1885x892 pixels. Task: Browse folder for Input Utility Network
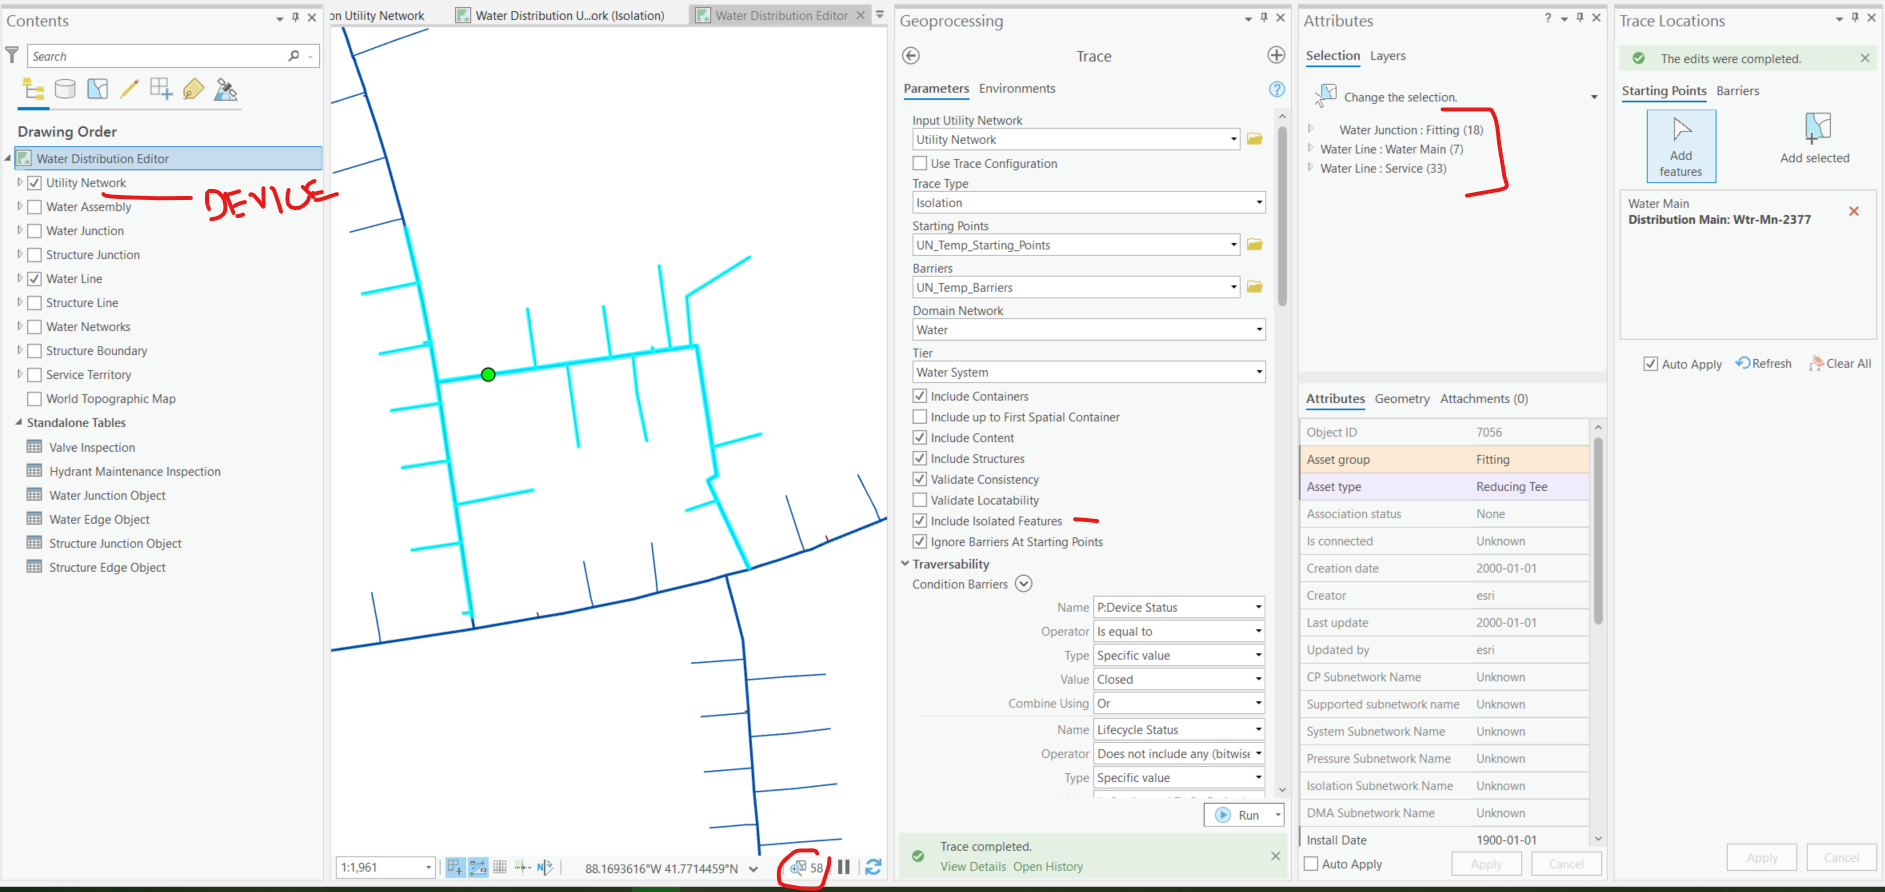1255,139
